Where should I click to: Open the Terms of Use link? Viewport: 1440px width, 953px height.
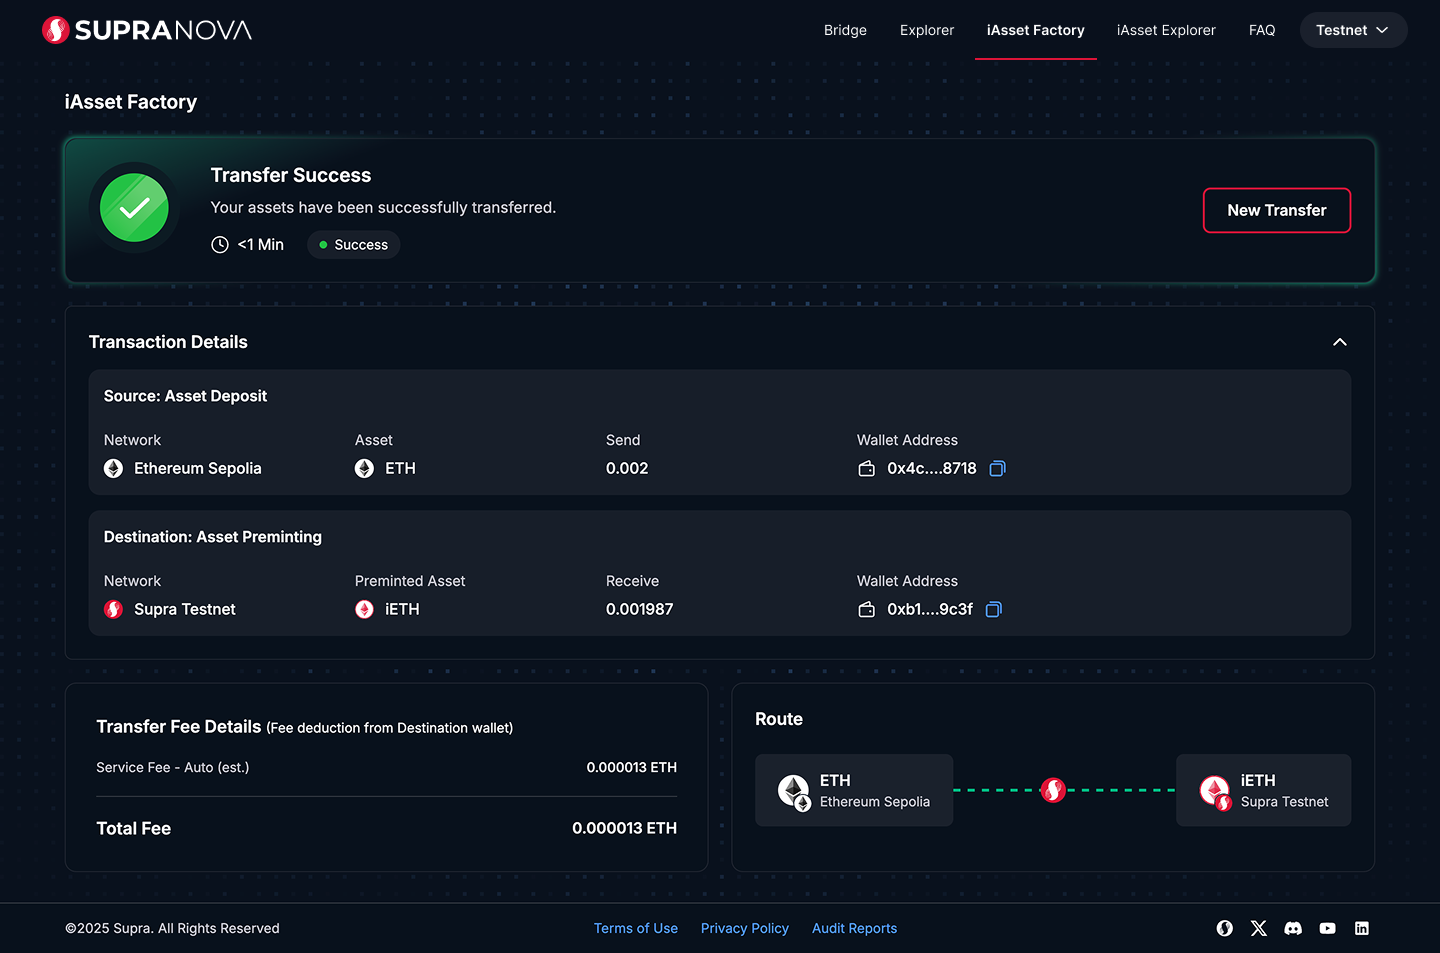(x=636, y=928)
